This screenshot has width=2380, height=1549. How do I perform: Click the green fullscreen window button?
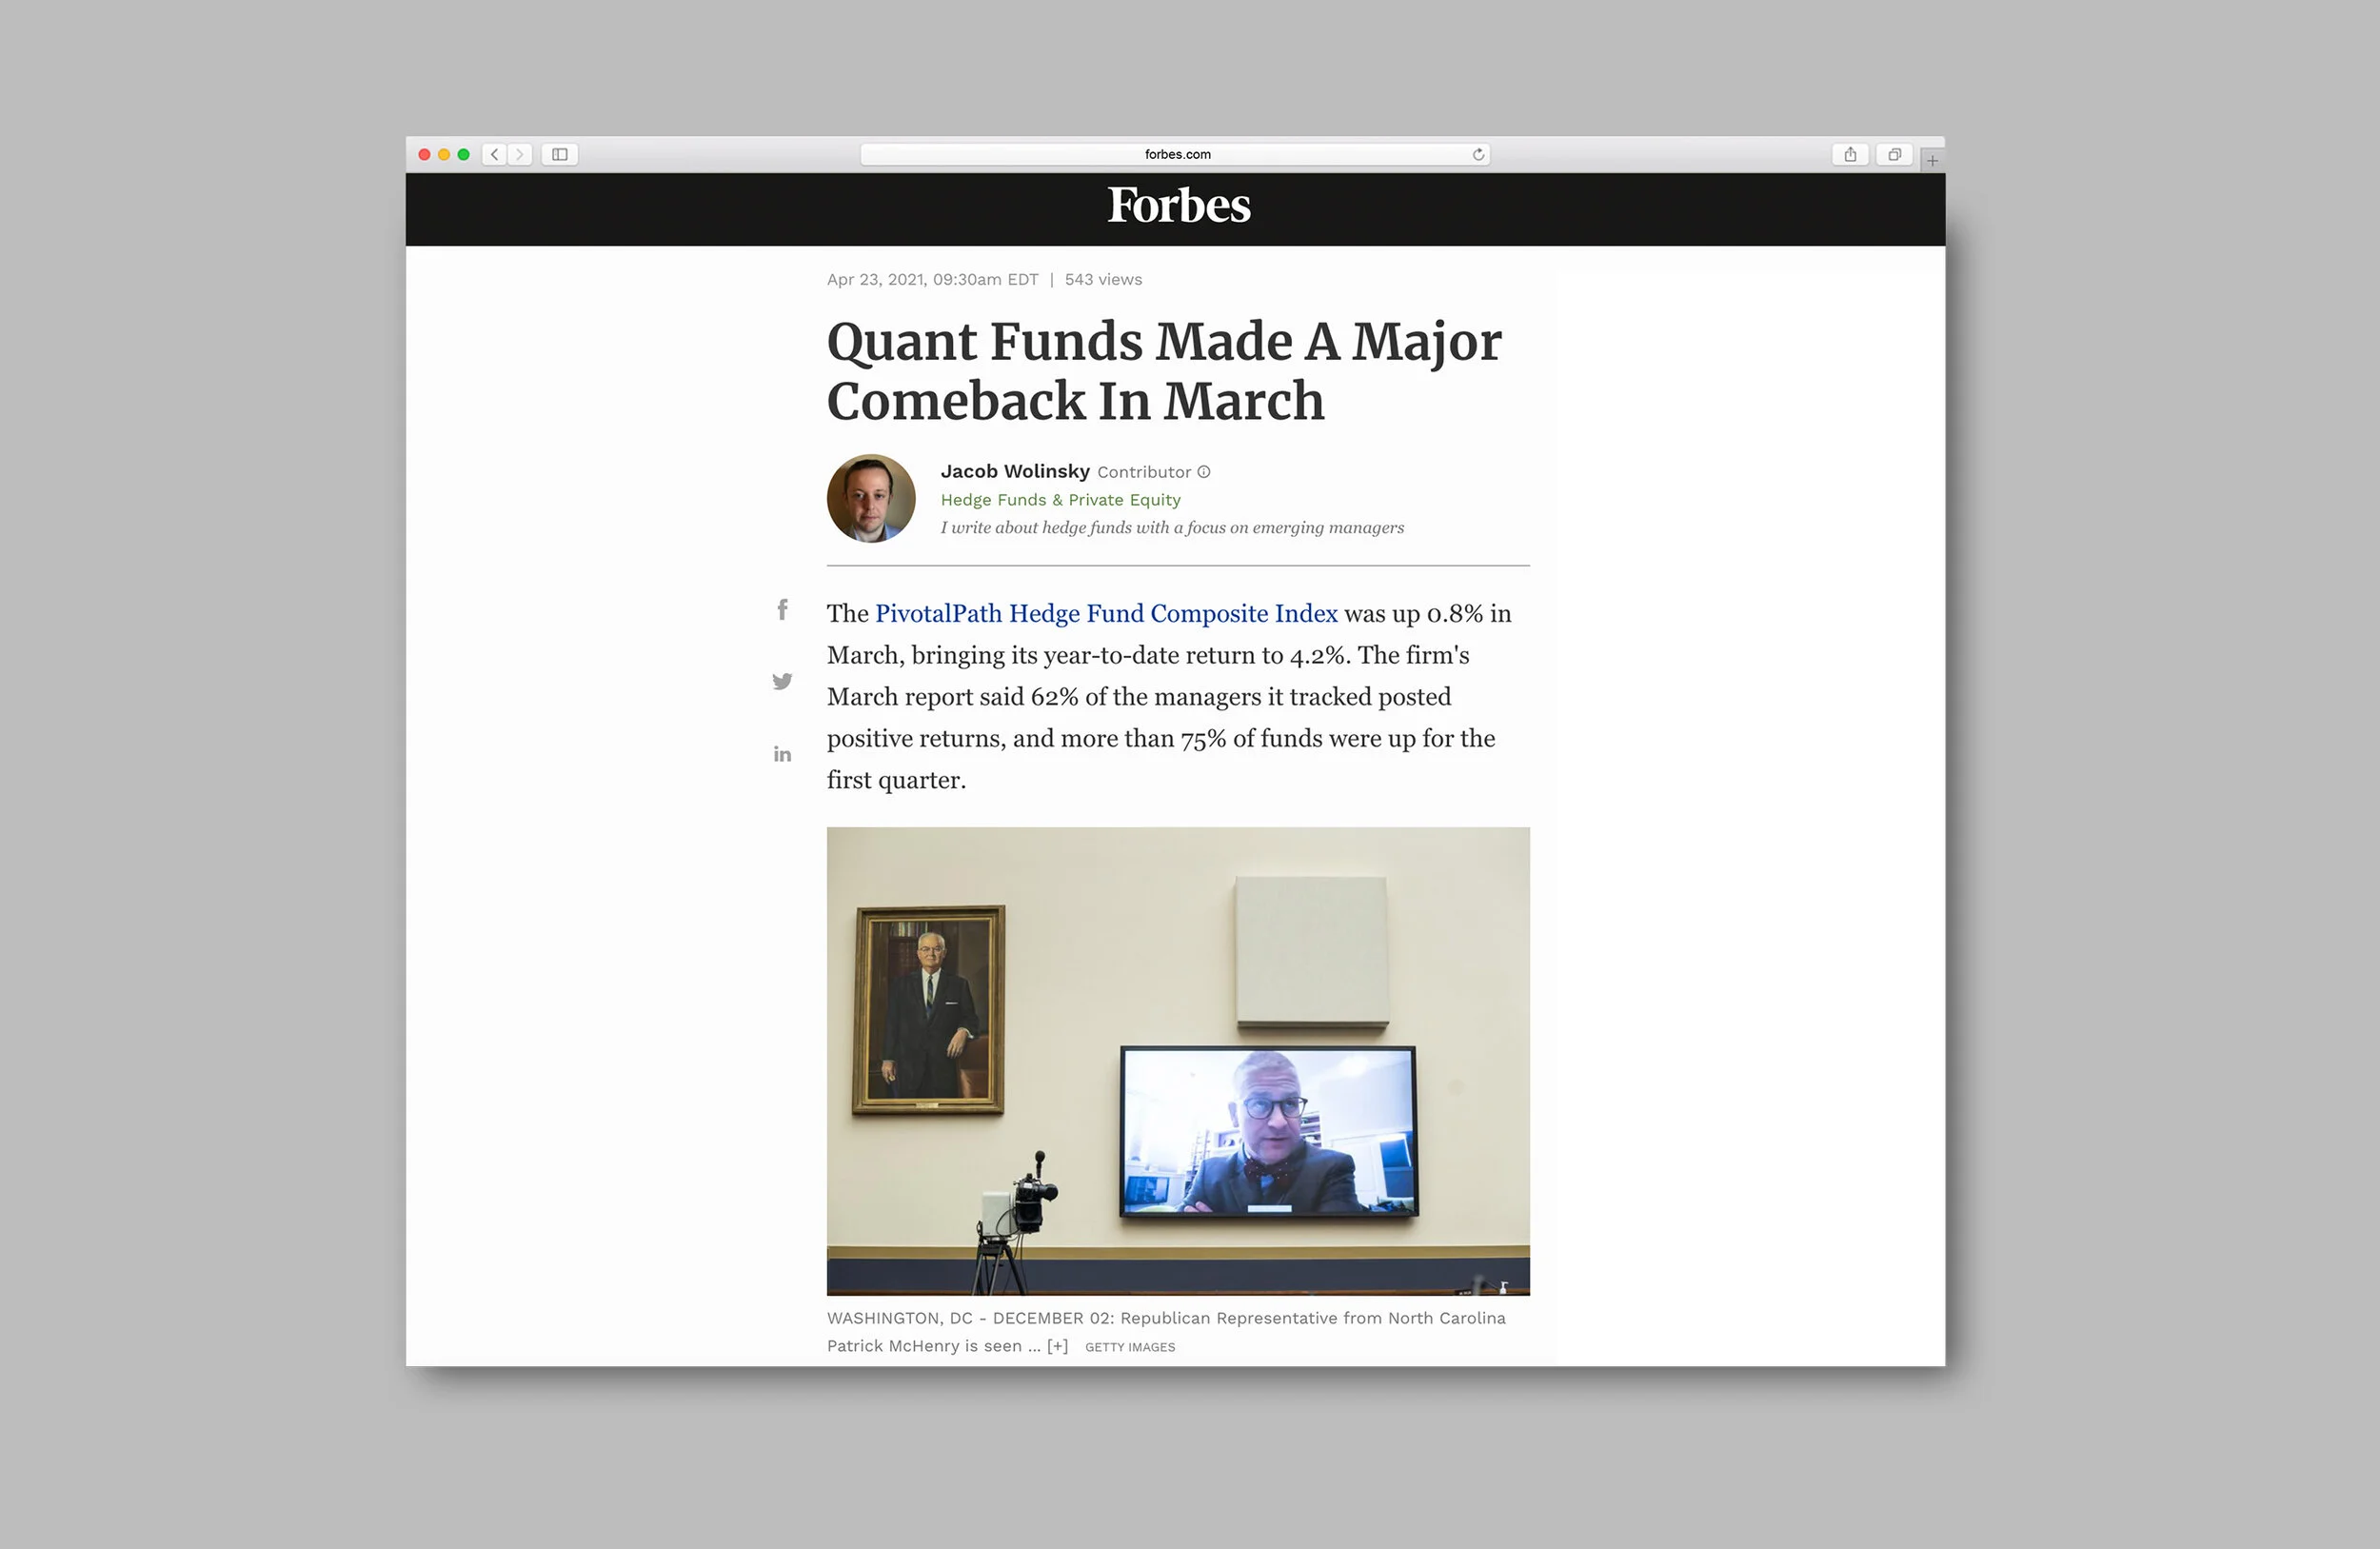point(463,154)
